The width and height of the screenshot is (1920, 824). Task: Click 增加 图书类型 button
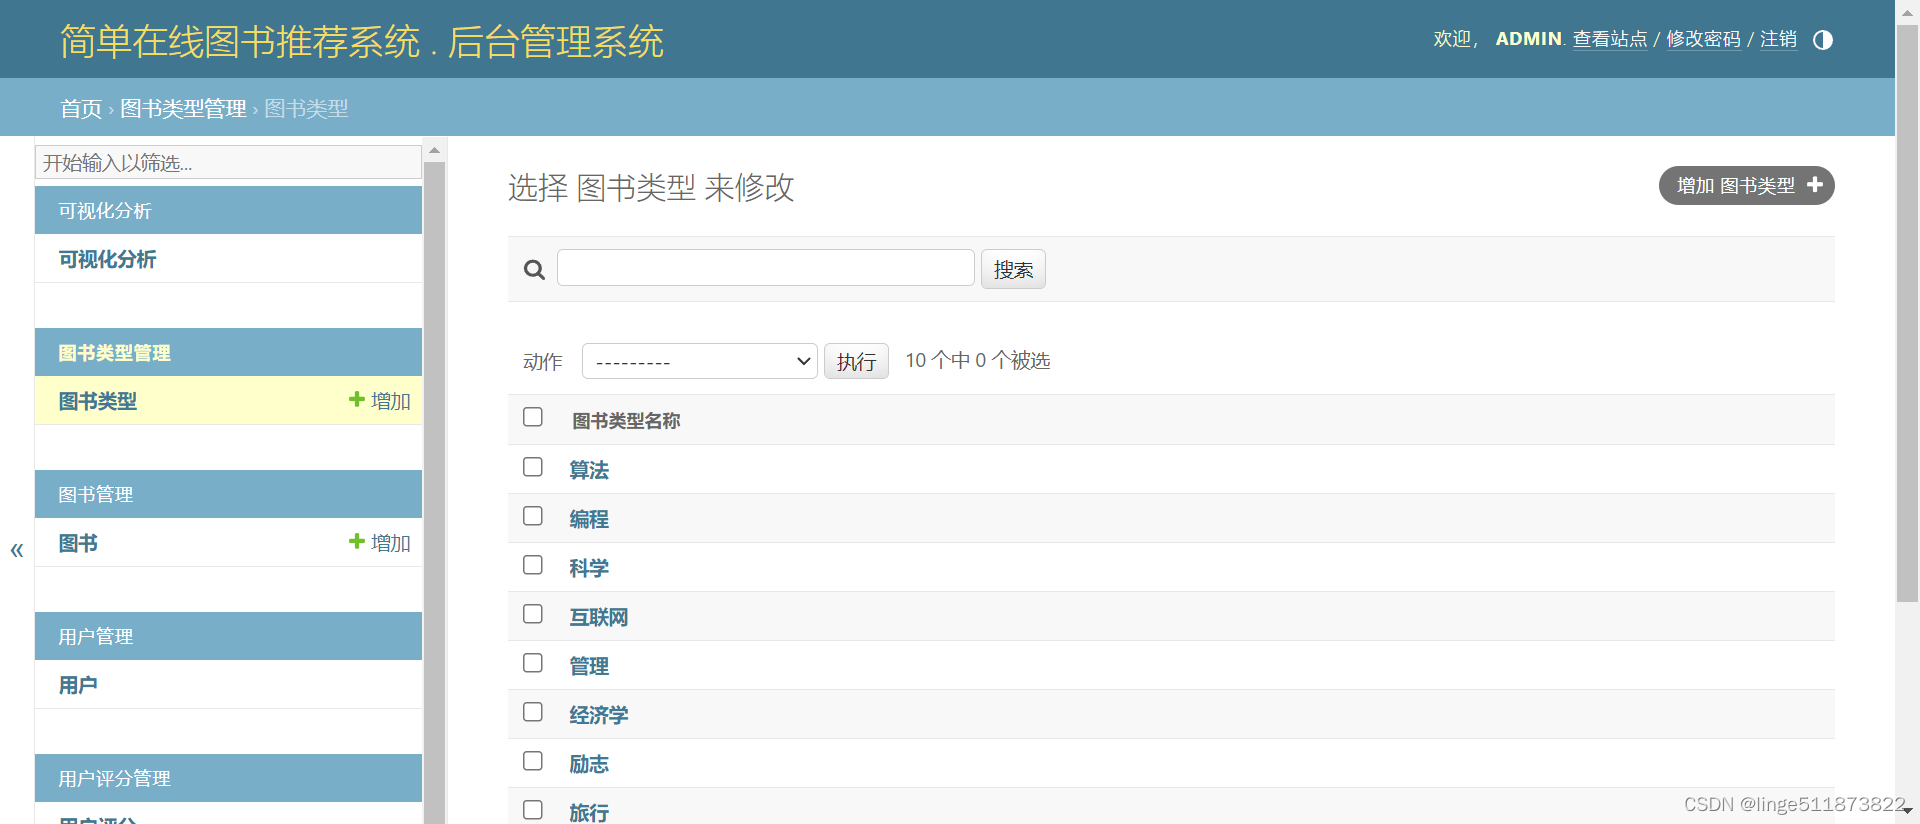[1746, 185]
